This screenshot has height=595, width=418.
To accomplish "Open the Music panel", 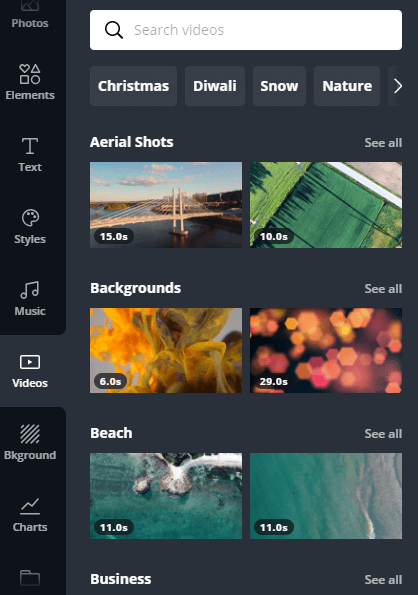I will click(30, 299).
